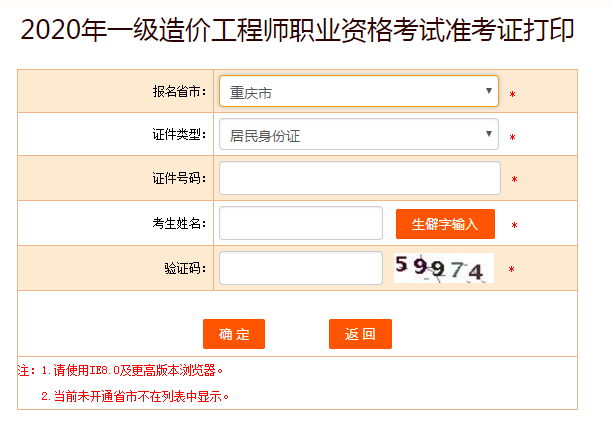Focus the 考生姓名 text field
The width and height of the screenshot is (611, 441).
point(300,224)
